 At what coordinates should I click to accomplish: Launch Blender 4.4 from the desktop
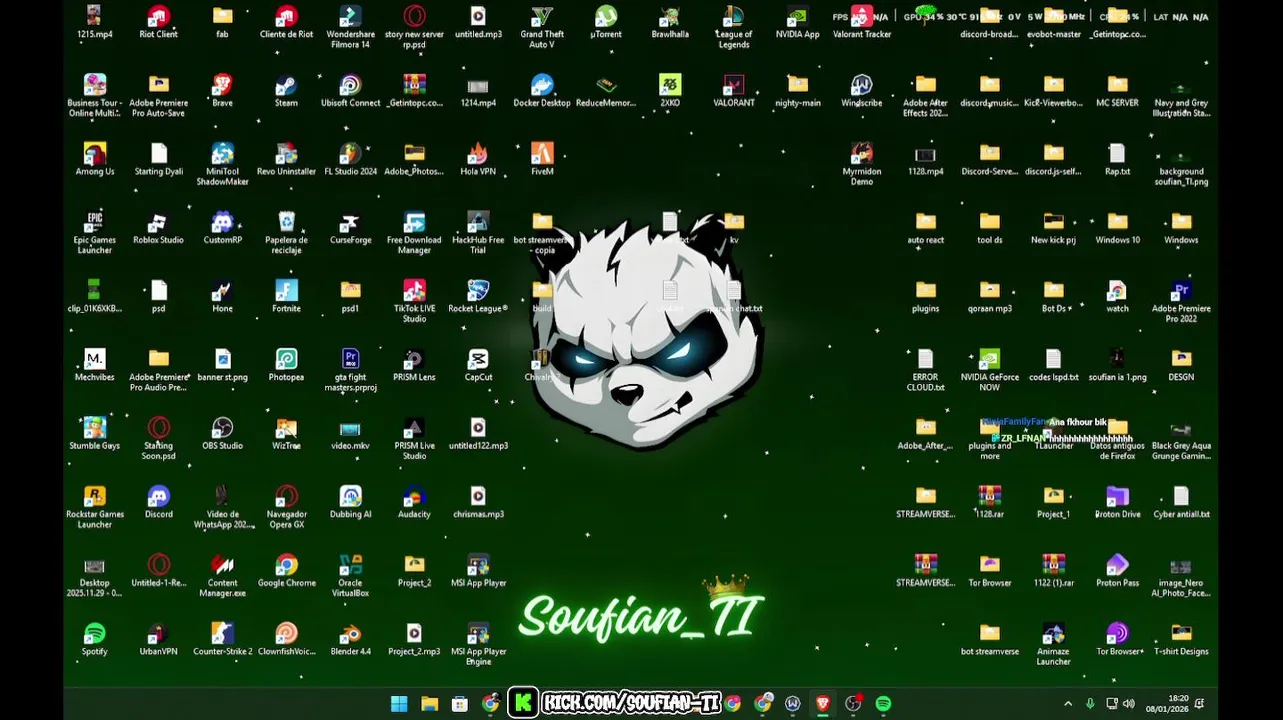coord(350,639)
